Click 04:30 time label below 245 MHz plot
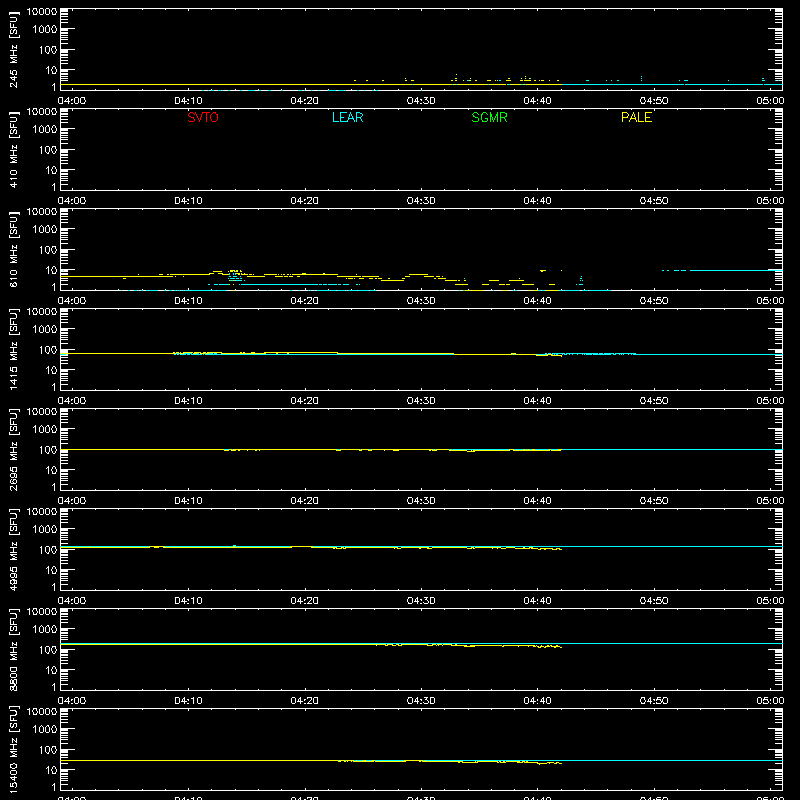The width and height of the screenshot is (800, 800). 421,101
